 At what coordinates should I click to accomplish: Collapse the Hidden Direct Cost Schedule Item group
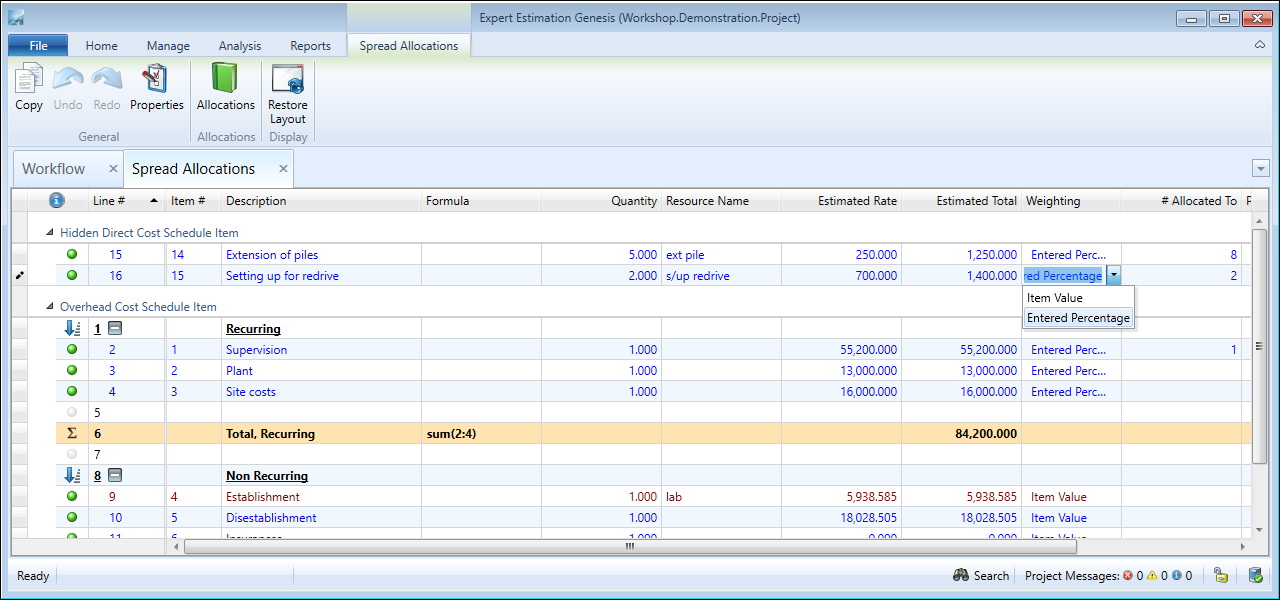tap(51, 233)
